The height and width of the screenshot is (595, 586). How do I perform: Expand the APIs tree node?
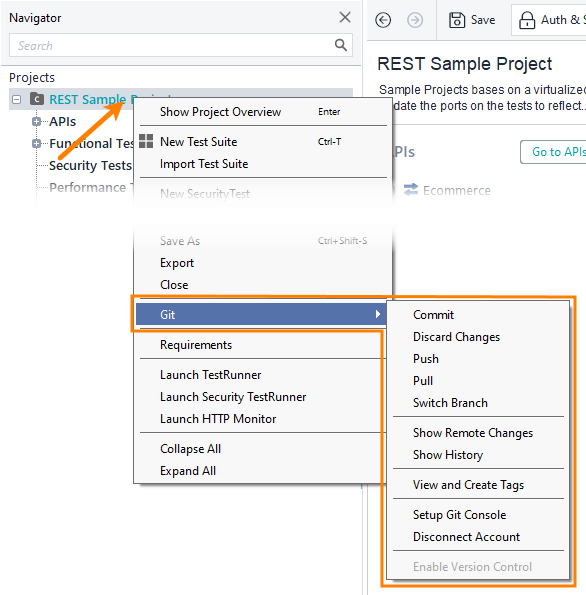click(36, 121)
